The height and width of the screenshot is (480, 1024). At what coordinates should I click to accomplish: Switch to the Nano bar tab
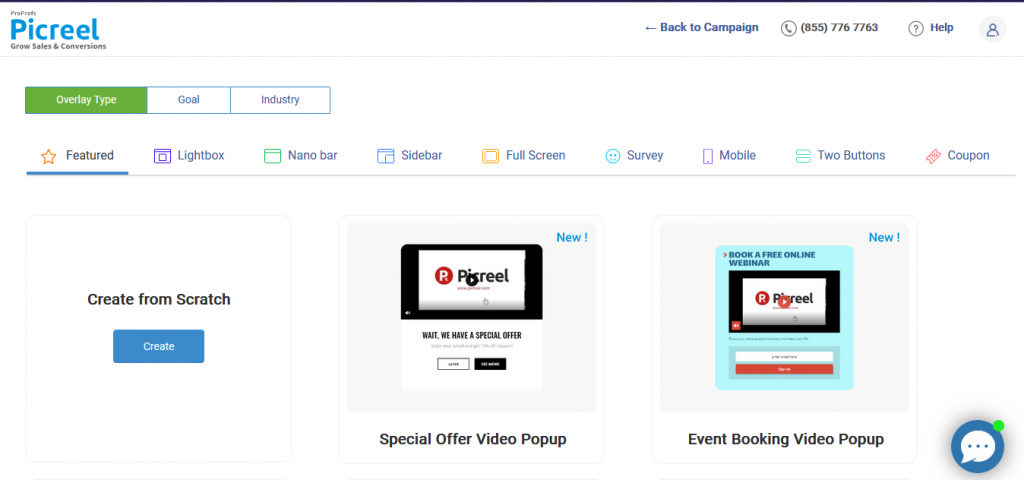click(x=300, y=156)
